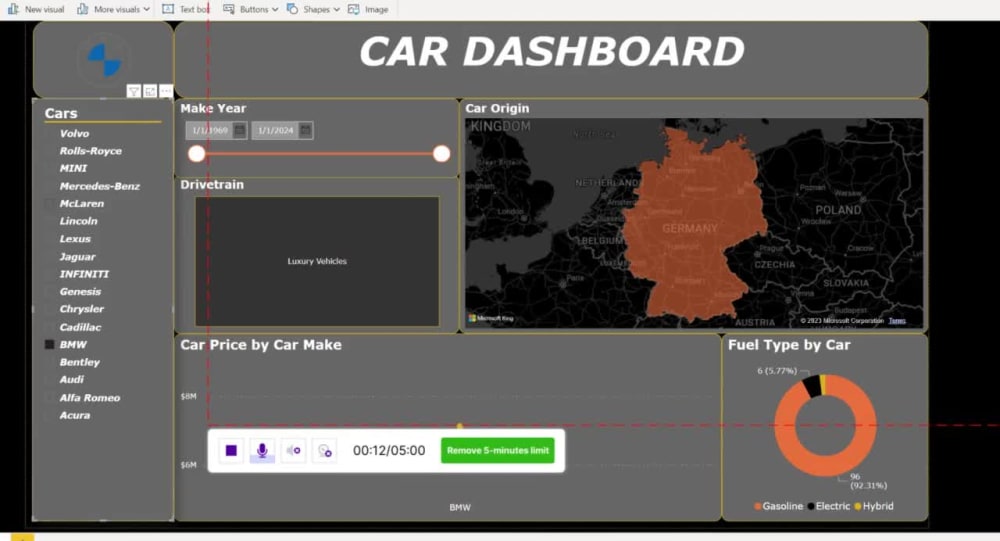This screenshot has width=1000, height=541.
Task: Click the Gasoline legend item
Action: [x=778, y=506]
